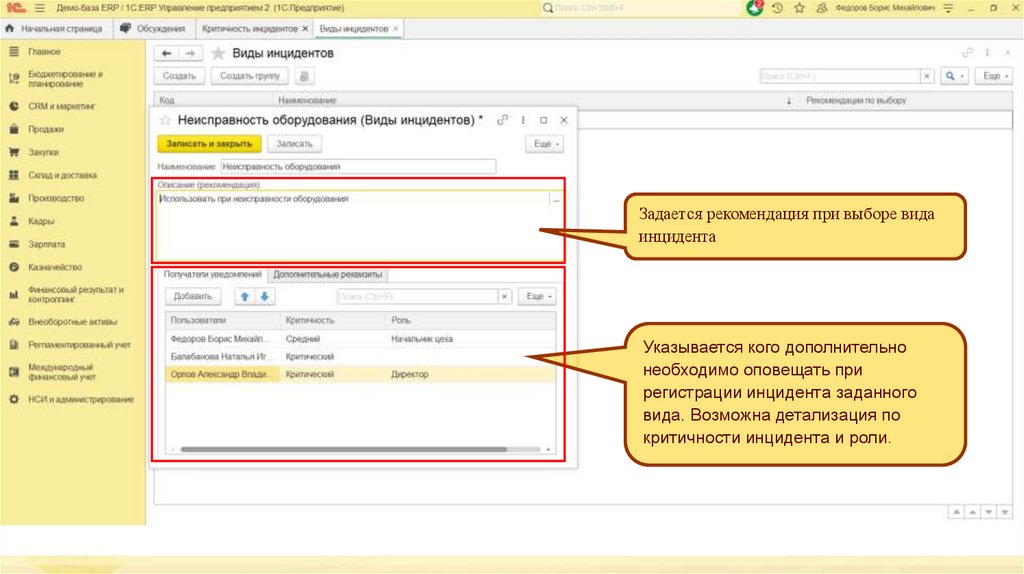Open Главное section in sidebar
This screenshot has width=1024, height=574.
pyautogui.click(x=44, y=52)
